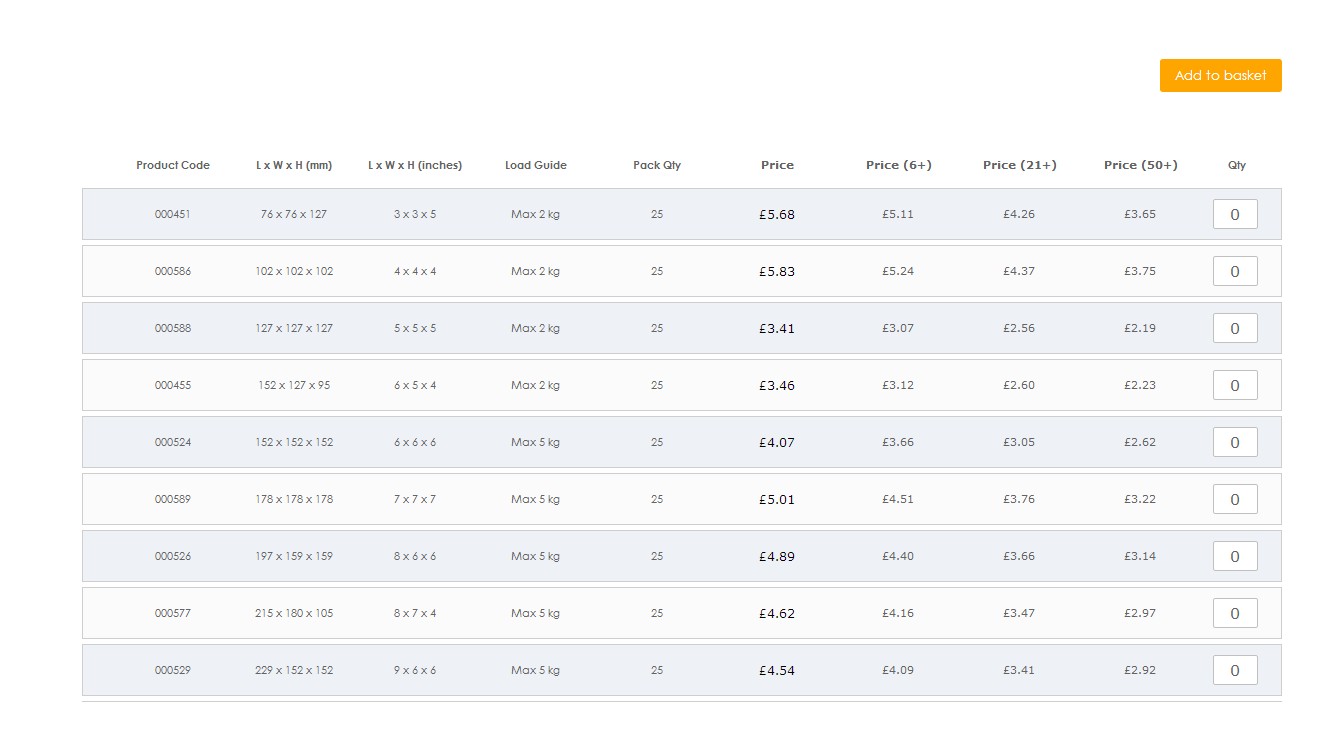Click the quantity input for product 000524

(x=1234, y=442)
